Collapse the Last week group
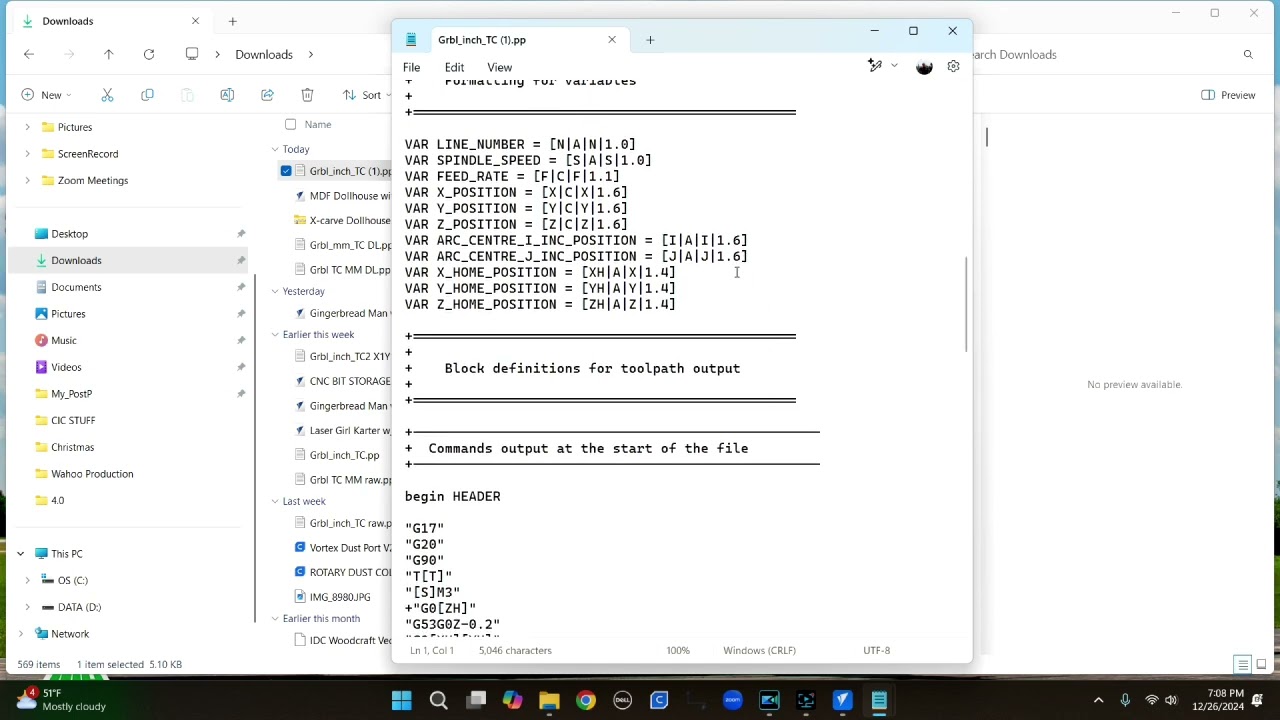Image resolution: width=1280 pixels, height=720 pixels. (275, 501)
